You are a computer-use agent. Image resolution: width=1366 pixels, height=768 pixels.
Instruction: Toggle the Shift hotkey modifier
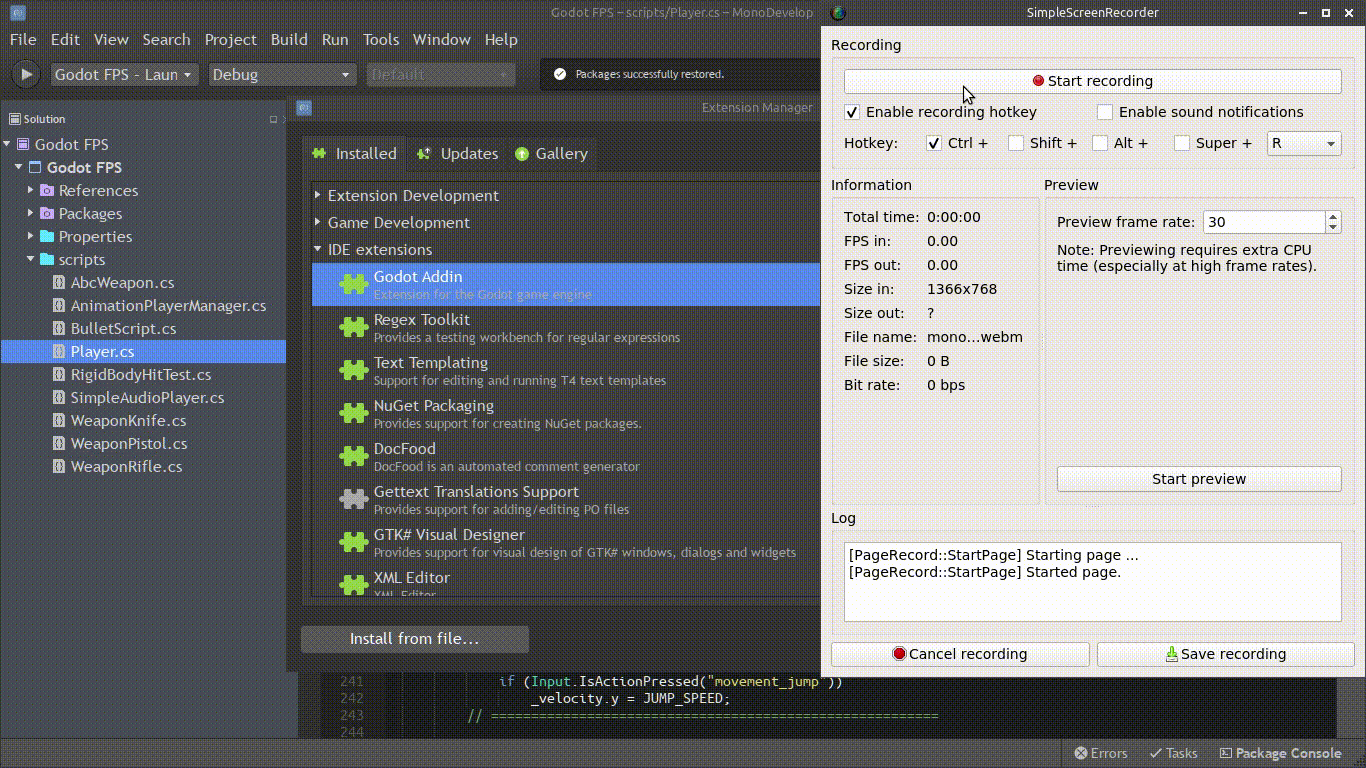1015,143
